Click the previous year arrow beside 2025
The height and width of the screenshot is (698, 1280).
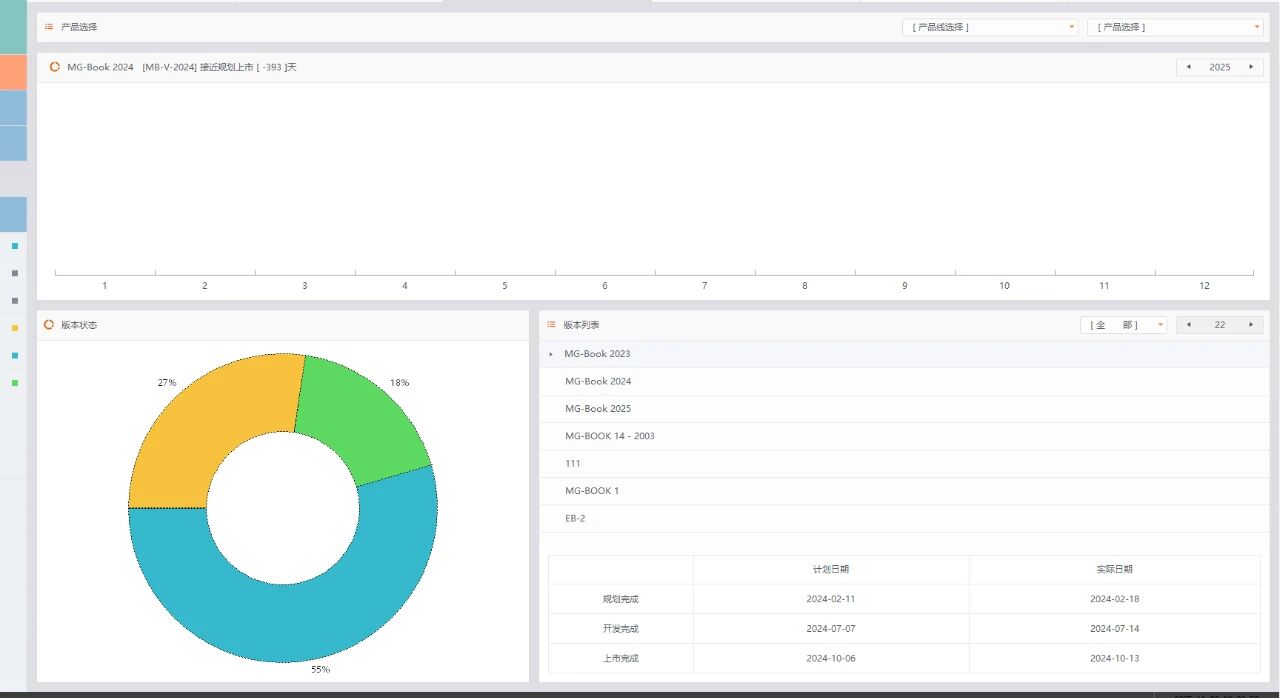click(1188, 67)
